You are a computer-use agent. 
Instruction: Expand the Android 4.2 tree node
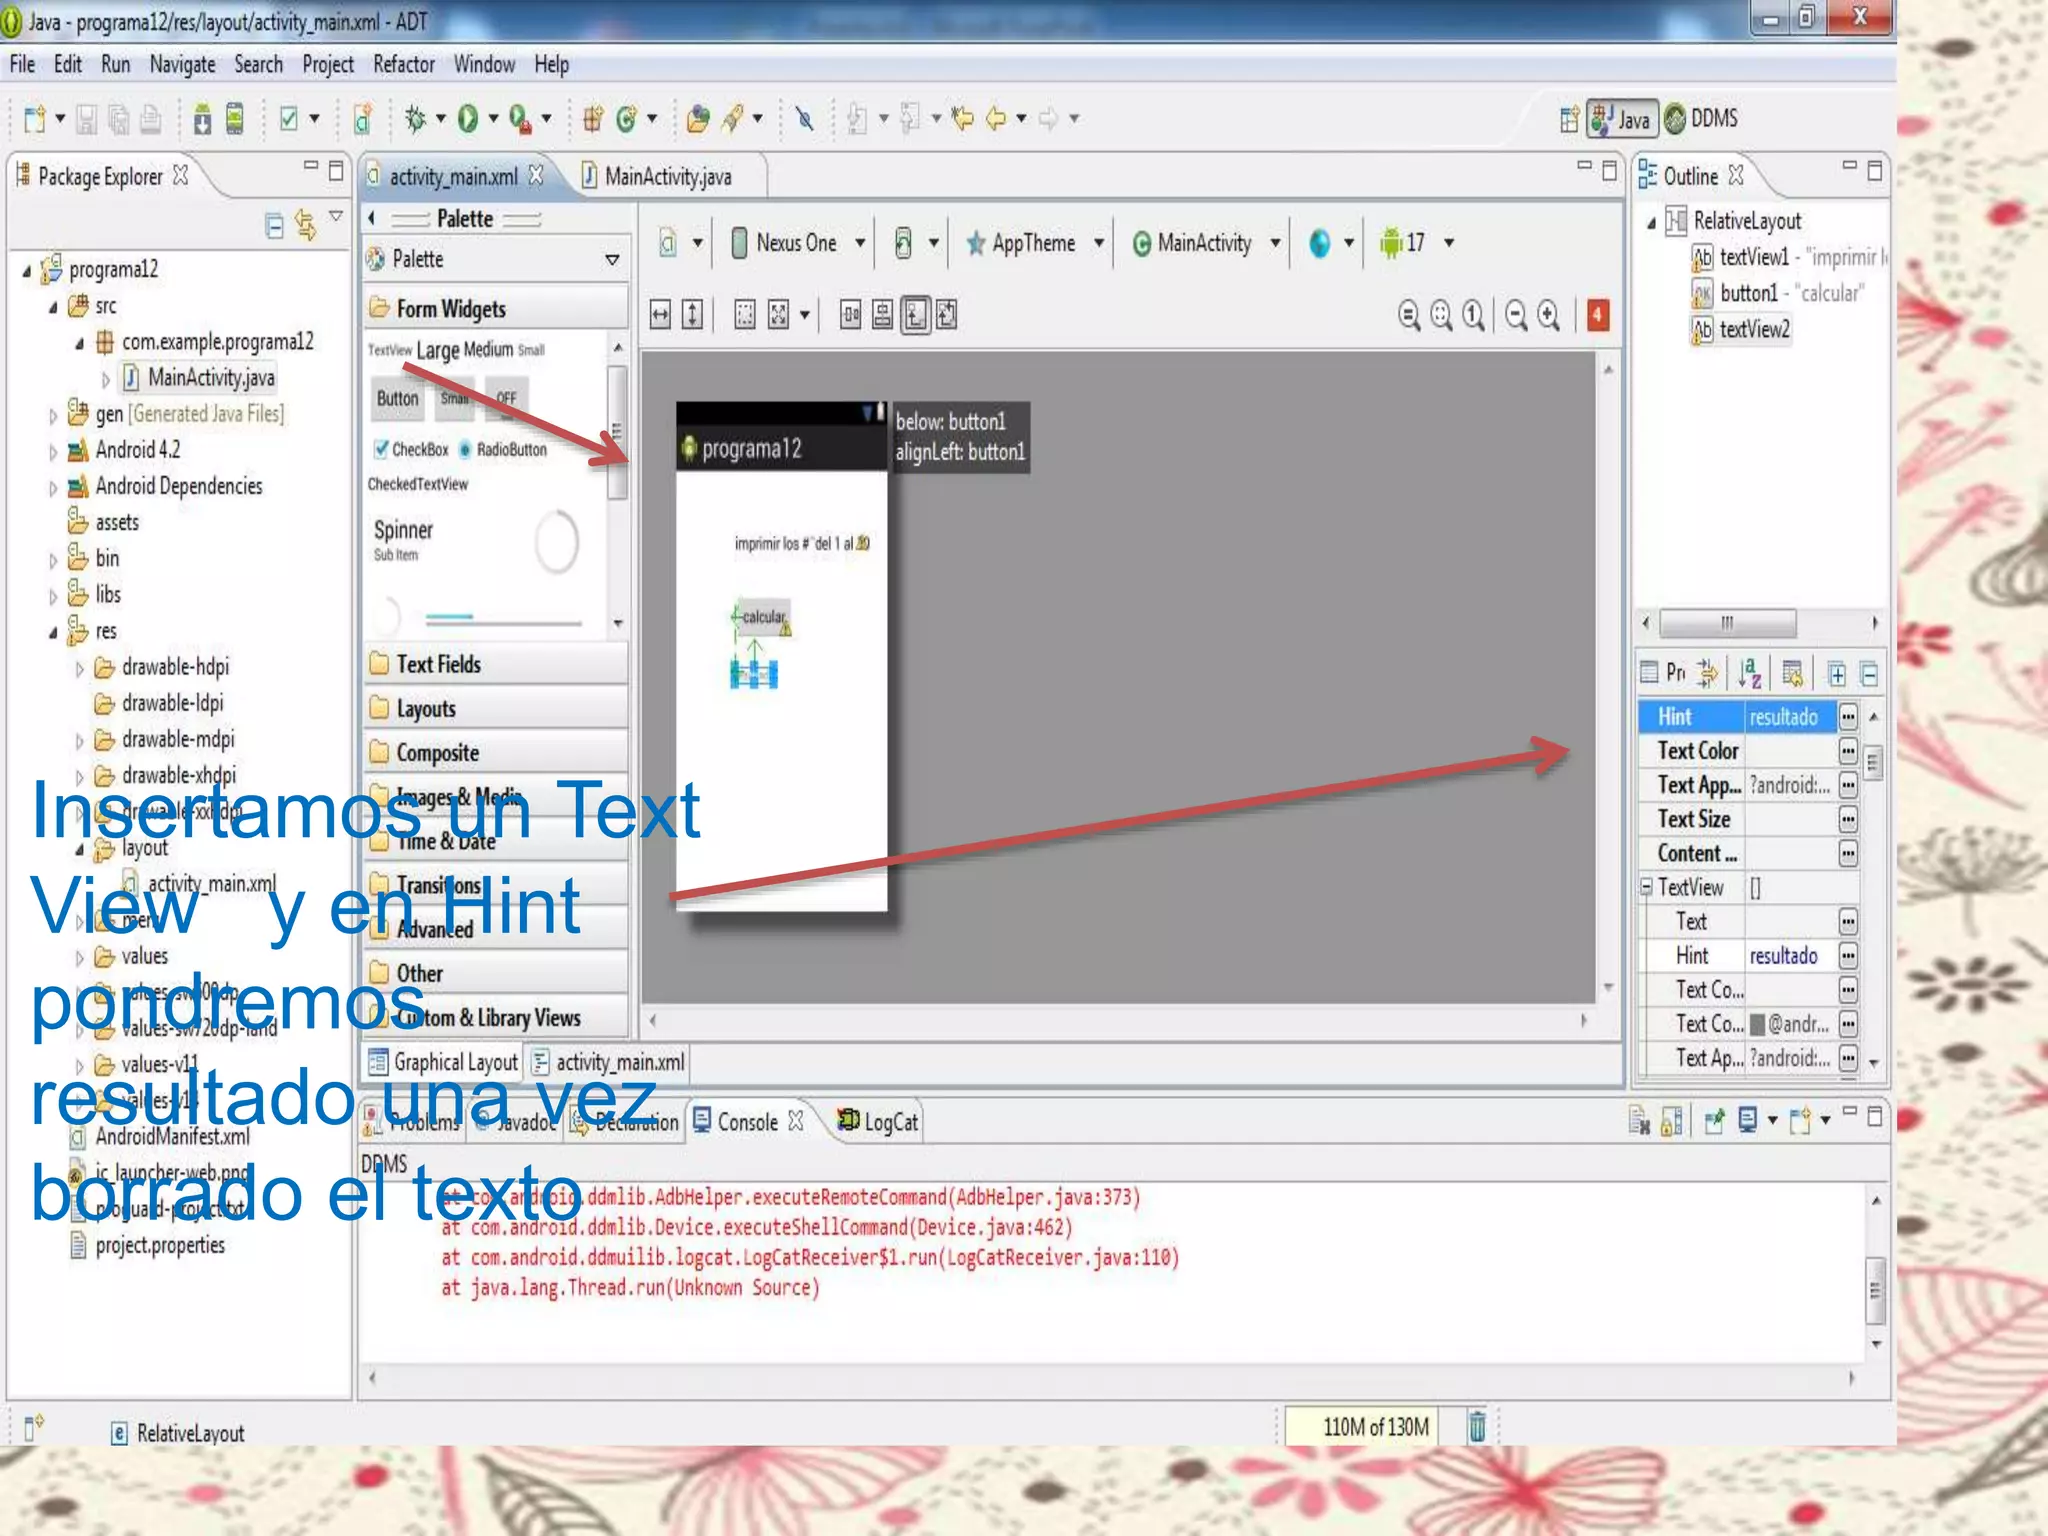point(54,452)
